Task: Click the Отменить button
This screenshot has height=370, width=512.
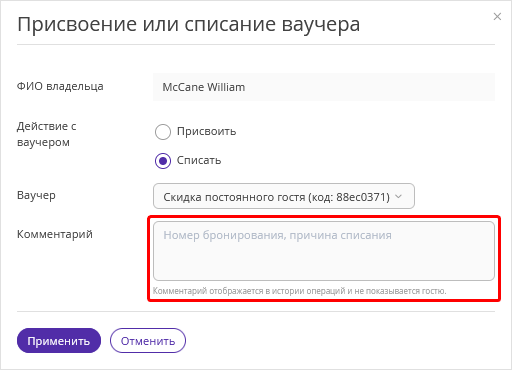Action: (148, 341)
